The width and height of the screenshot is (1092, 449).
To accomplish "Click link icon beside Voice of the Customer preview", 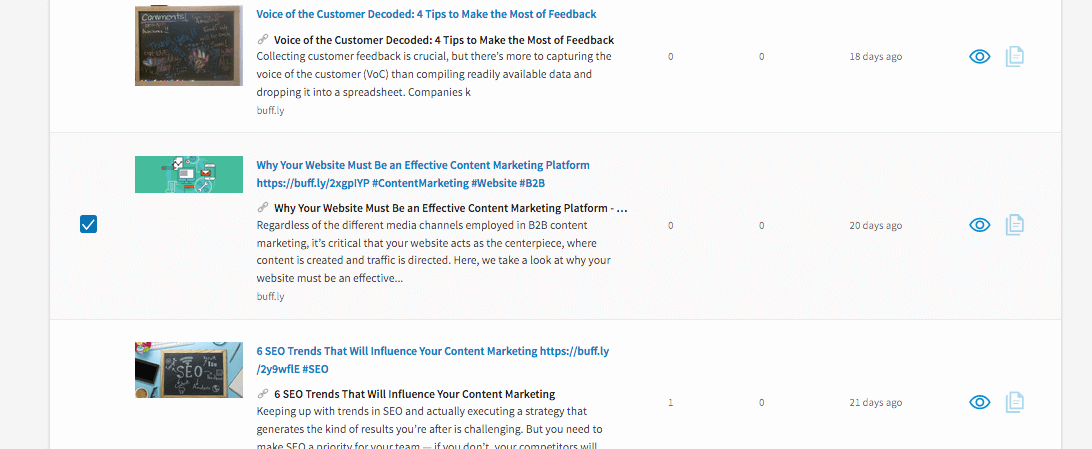I will 263,40.
